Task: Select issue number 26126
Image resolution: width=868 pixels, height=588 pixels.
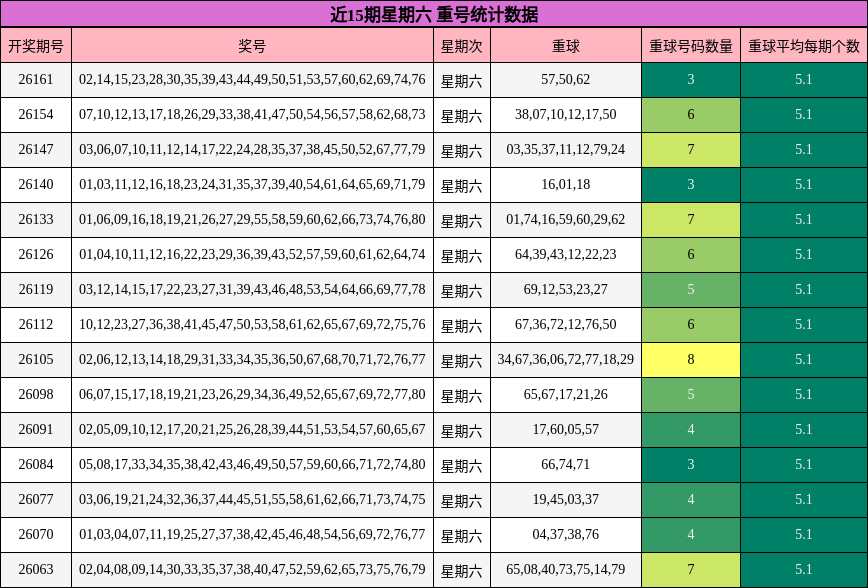Action: pos(36,255)
